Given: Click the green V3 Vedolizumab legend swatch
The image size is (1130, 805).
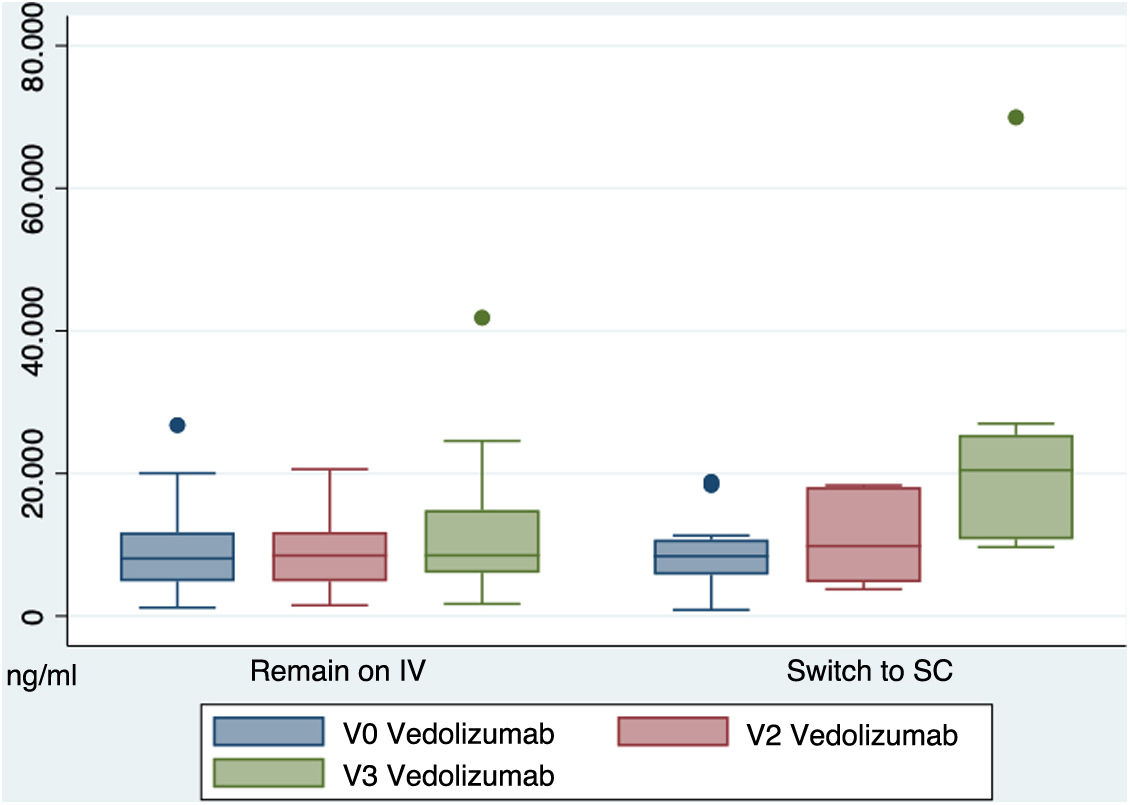Looking at the screenshot, I should [269, 773].
